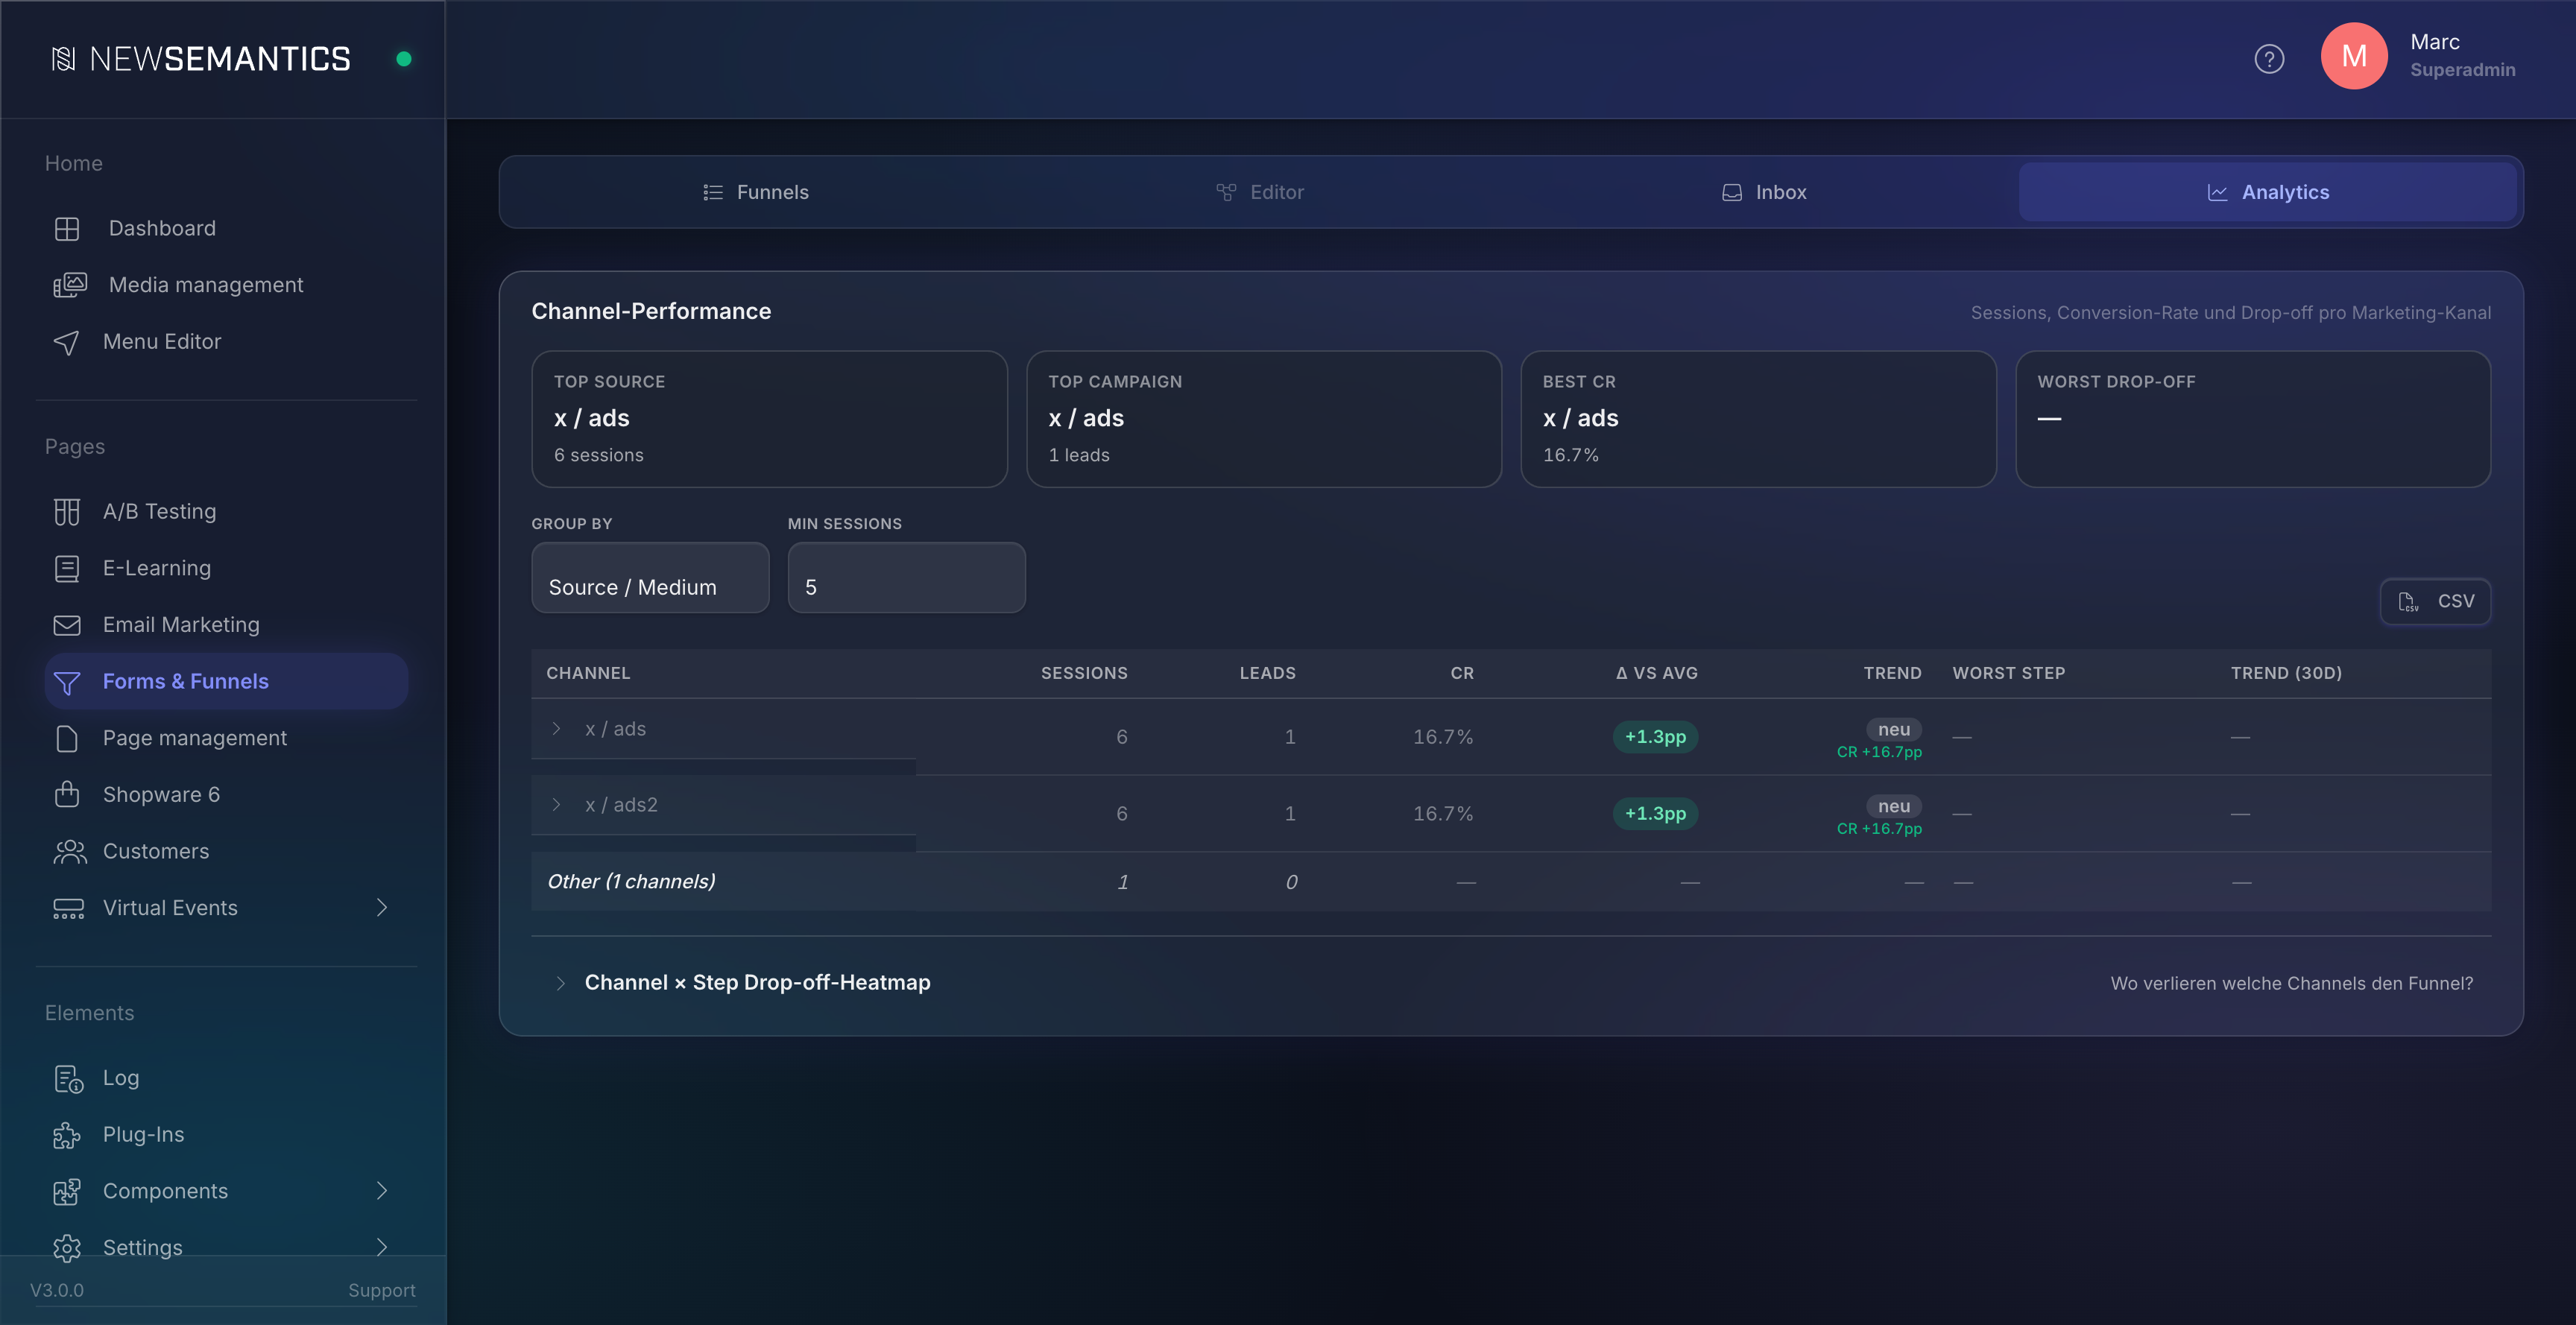
Task: Click +1.3pp badge in x / ads row
Action: point(1655,737)
